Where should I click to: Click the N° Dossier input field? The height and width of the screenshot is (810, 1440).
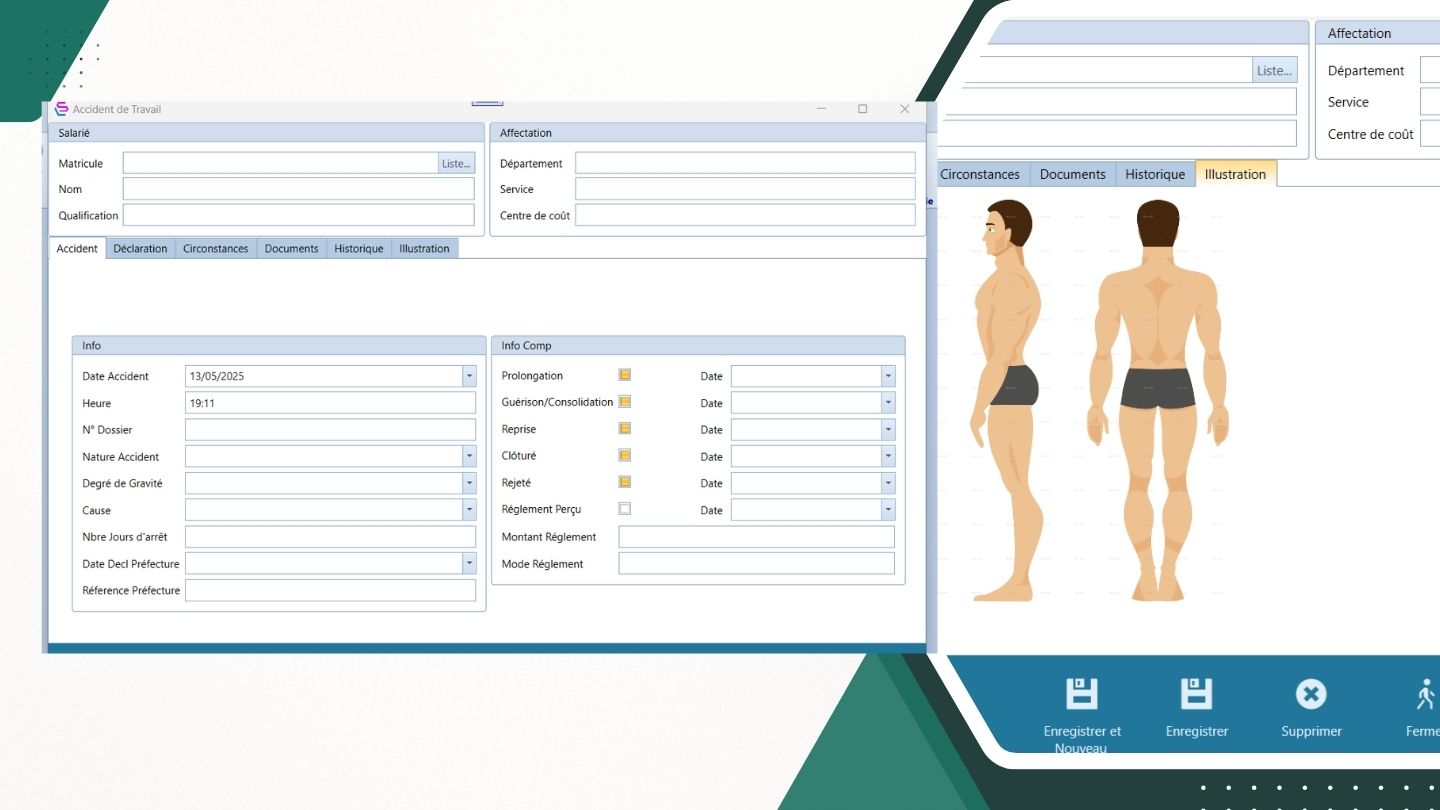tap(330, 430)
